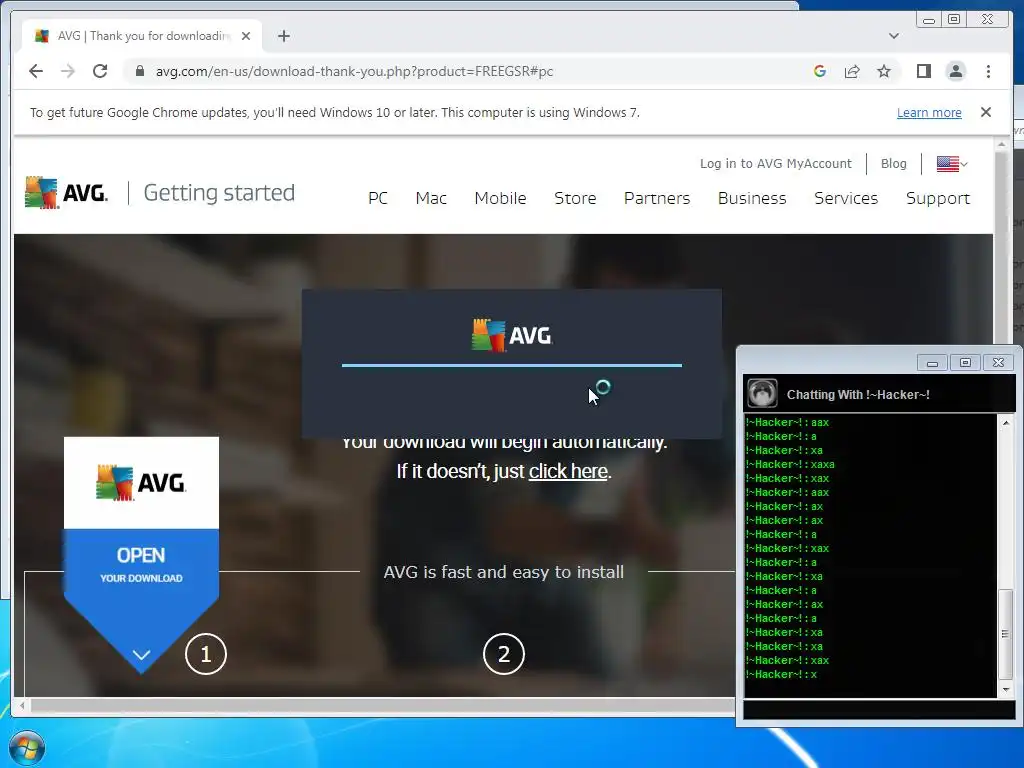
Task: Expand the tab search dropdown arrow
Action: [x=893, y=36]
